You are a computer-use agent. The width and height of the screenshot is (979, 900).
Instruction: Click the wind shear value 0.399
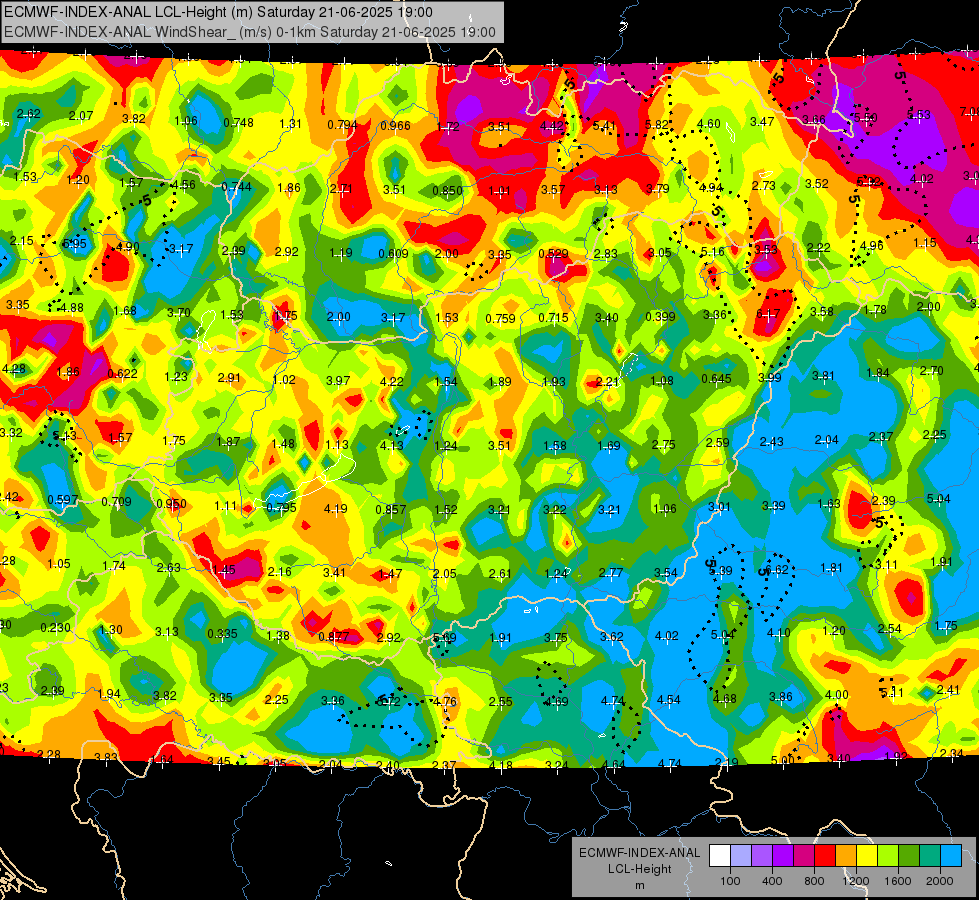pos(660,317)
